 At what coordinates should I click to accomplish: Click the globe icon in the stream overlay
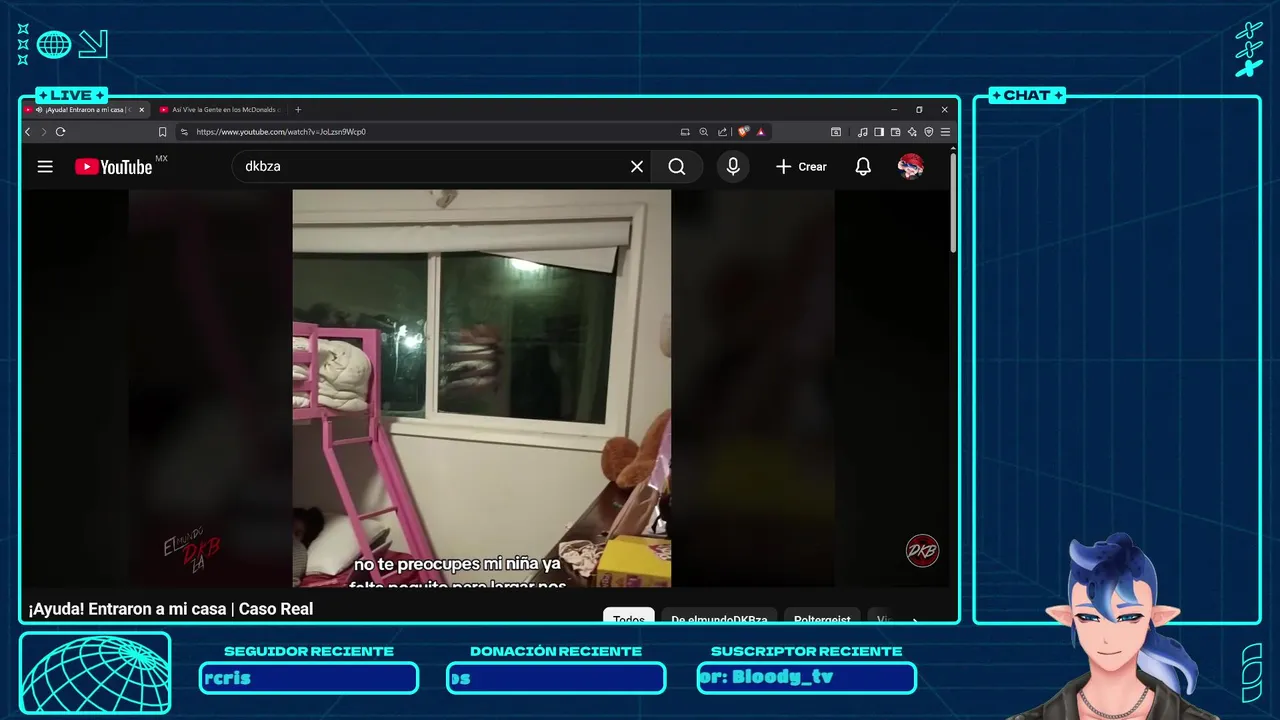[x=54, y=44]
